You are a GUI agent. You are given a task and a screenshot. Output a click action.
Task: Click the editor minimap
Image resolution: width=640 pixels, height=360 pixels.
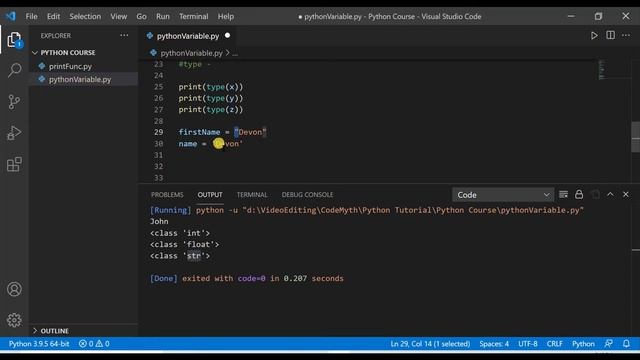click(x=602, y=69)
